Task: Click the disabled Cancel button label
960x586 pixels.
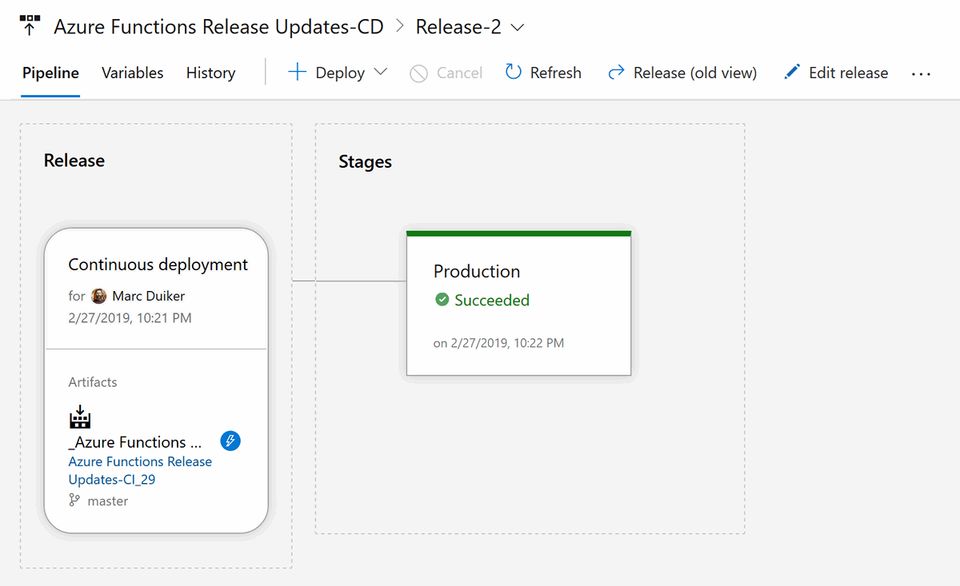Action: [x=459, y=73]
